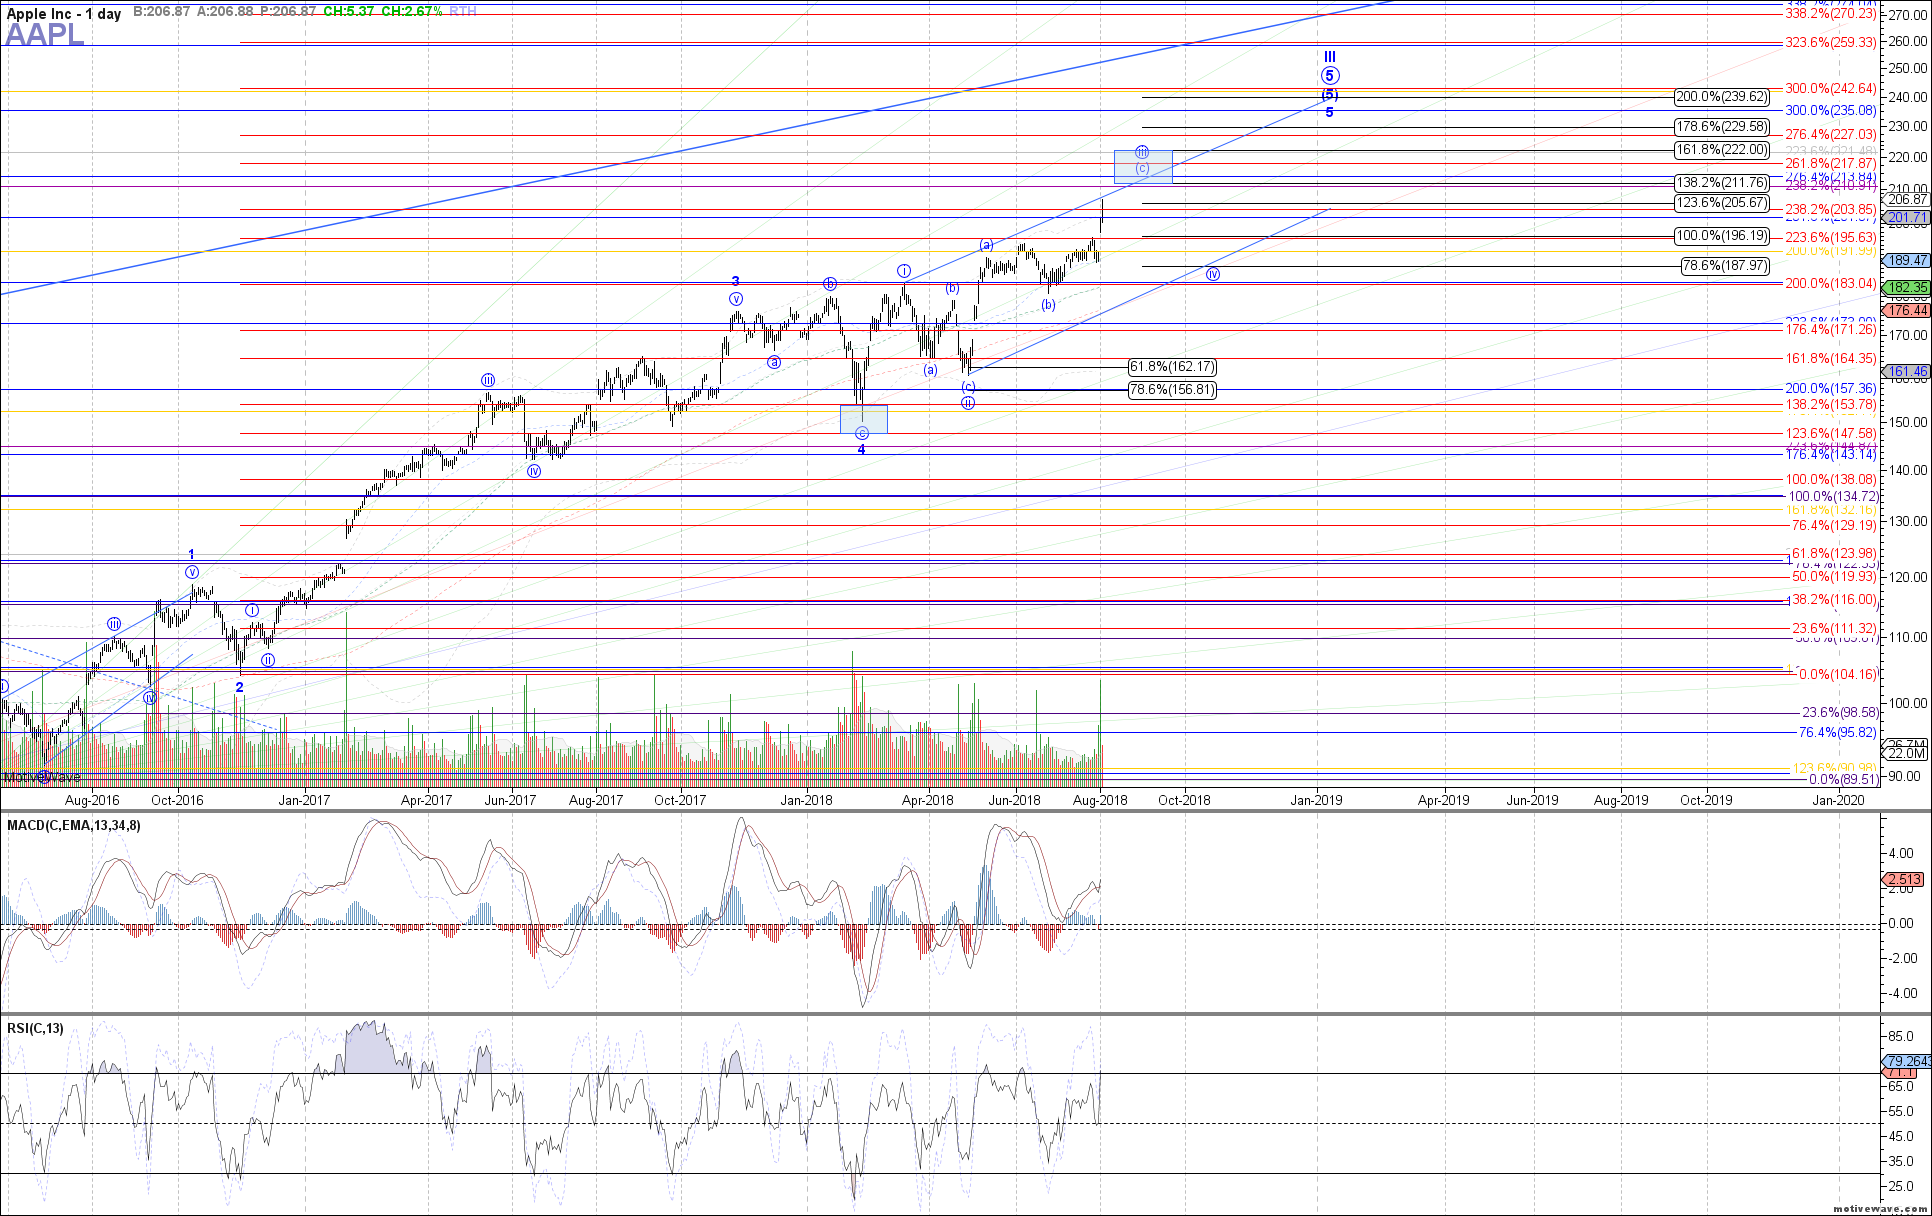Image resolution: width=1932 pixels, height=1216 pixels.
Task: Click the boxed 123.6%(205.67) label
Action: [1722, 203]
